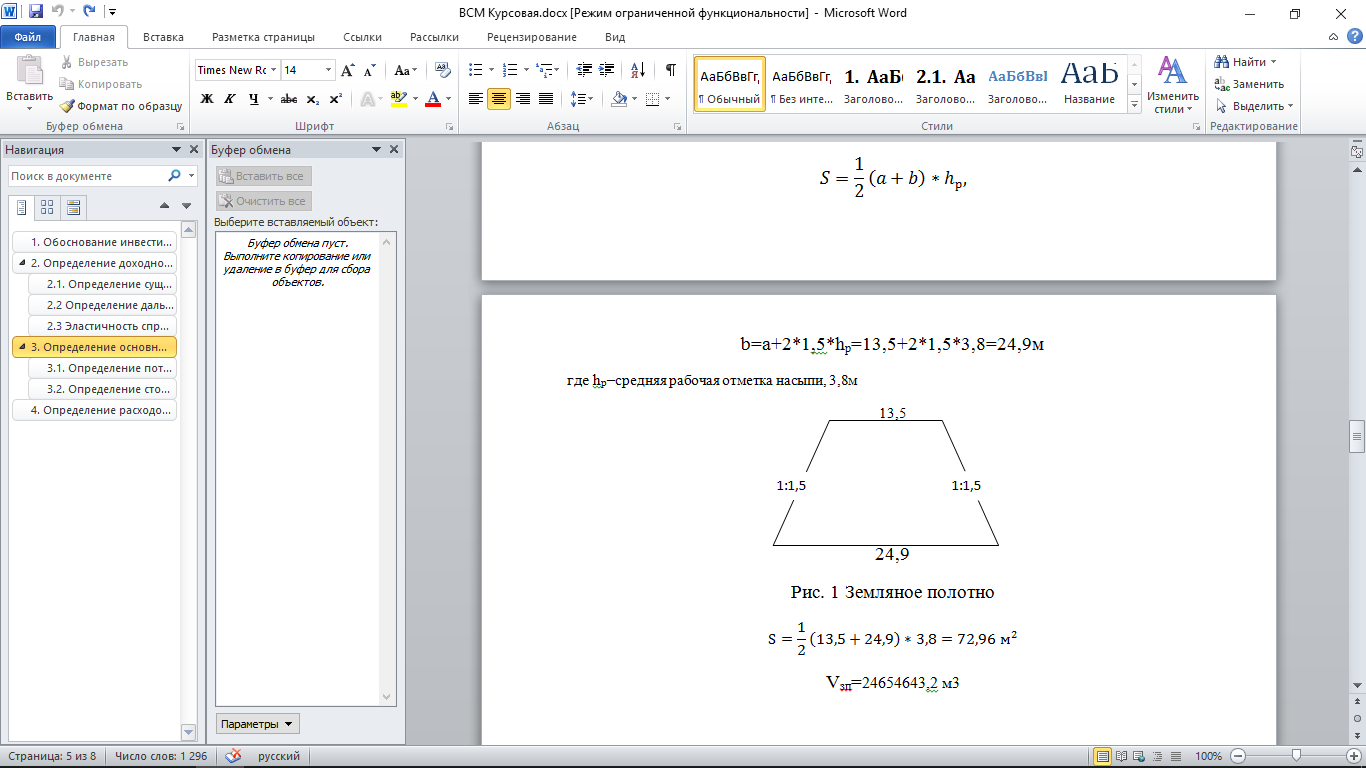Open the Параметры dropdown in clipboard pane

(x=258, y=724)
